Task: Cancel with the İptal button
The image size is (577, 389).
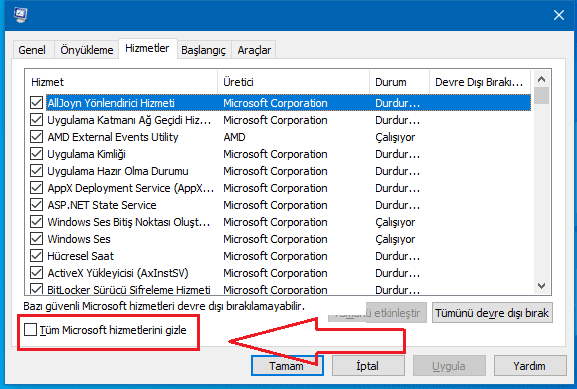Action: [368, 365]
